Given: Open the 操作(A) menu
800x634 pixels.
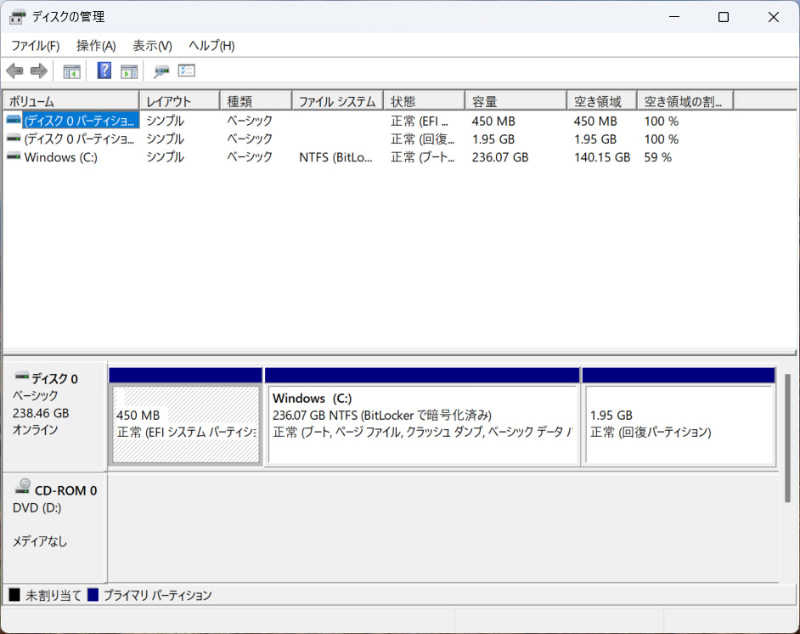Looking at the screenshot, I should coord(96,46).
